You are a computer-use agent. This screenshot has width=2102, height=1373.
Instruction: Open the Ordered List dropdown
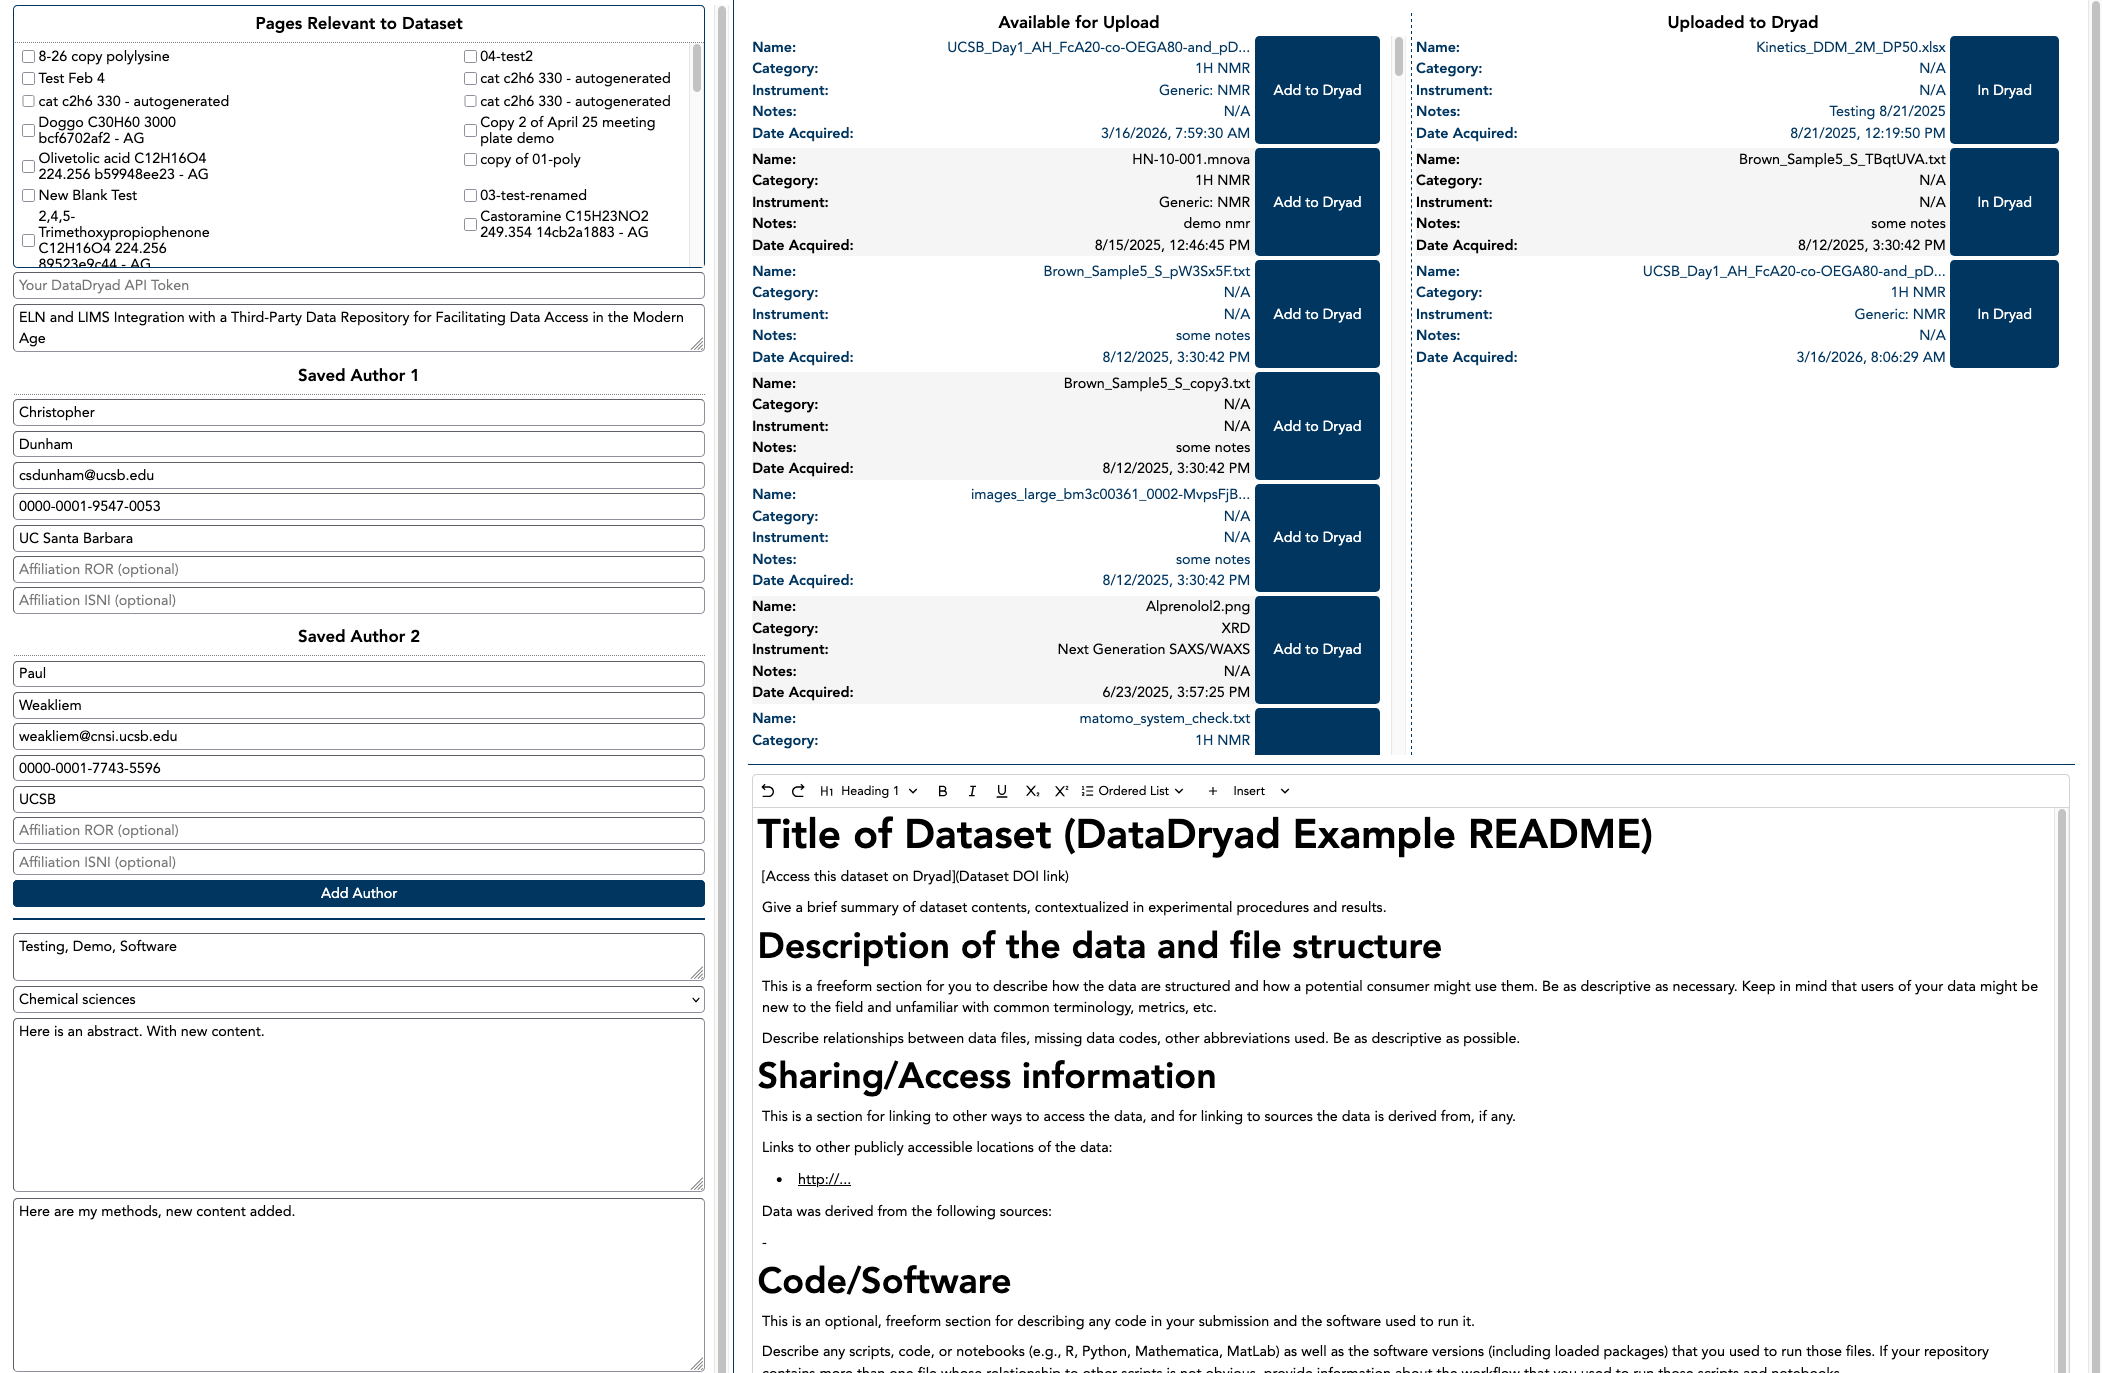point(1133,791)
